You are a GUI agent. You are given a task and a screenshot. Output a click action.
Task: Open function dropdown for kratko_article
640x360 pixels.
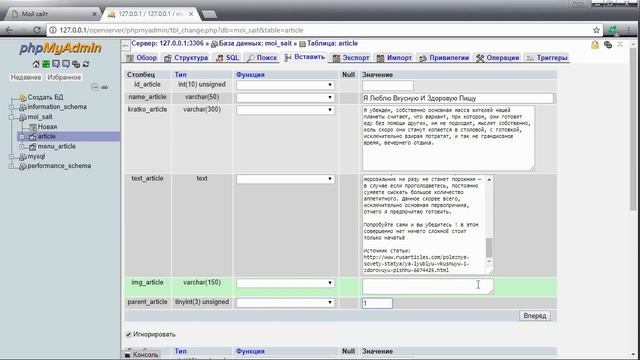285,110
